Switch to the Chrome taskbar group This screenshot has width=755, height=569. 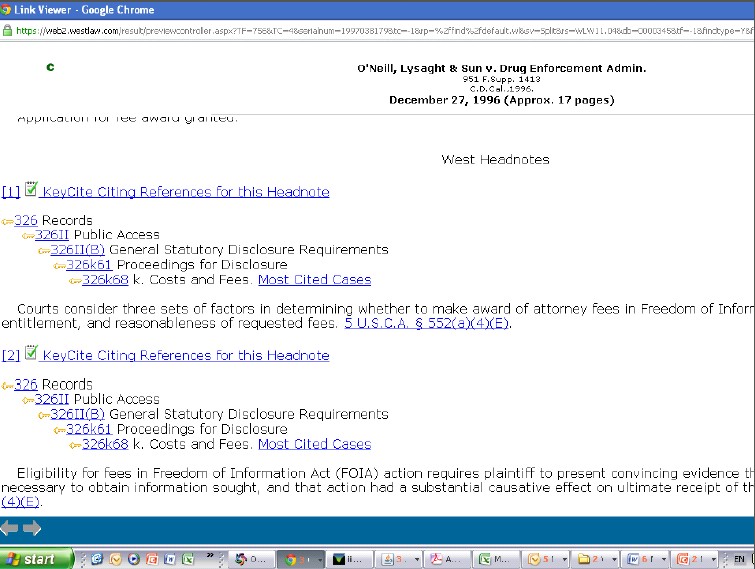click(302, 559)
